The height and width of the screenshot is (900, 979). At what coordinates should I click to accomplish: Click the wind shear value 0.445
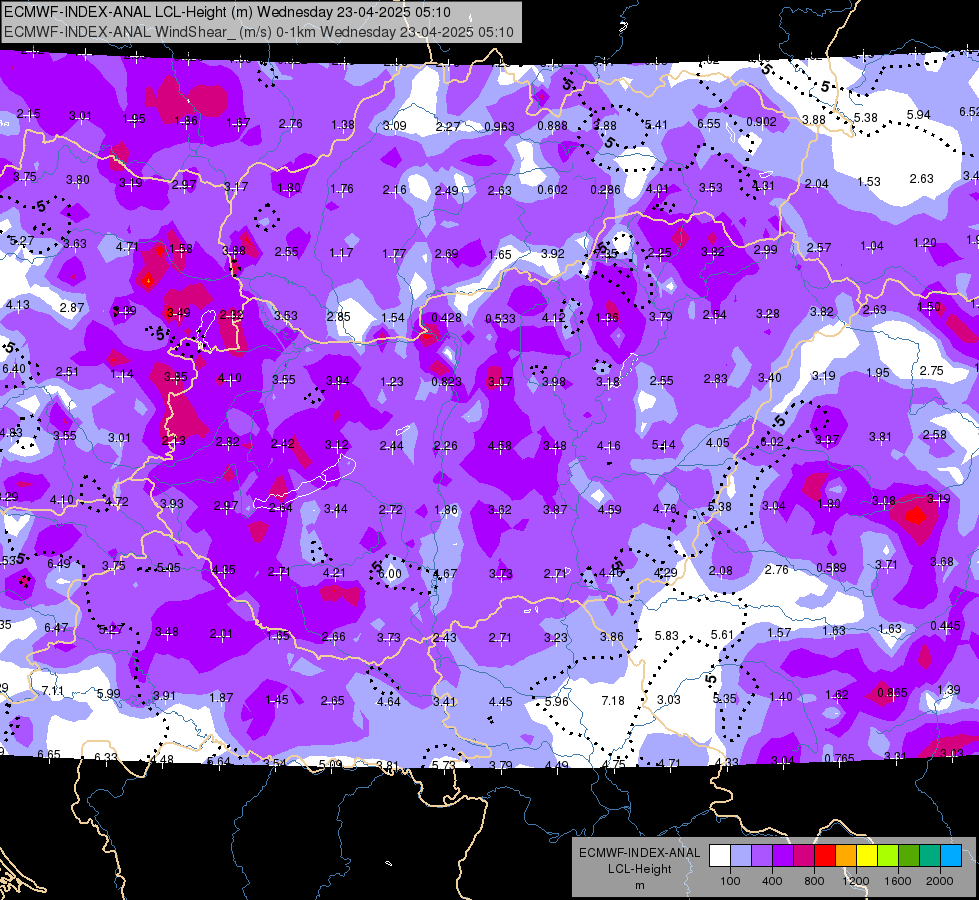tap(945, 626)
